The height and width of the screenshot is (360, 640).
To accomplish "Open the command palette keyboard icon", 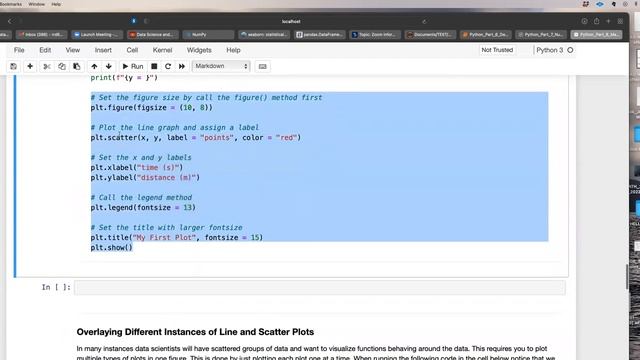I will coord(262,66).
